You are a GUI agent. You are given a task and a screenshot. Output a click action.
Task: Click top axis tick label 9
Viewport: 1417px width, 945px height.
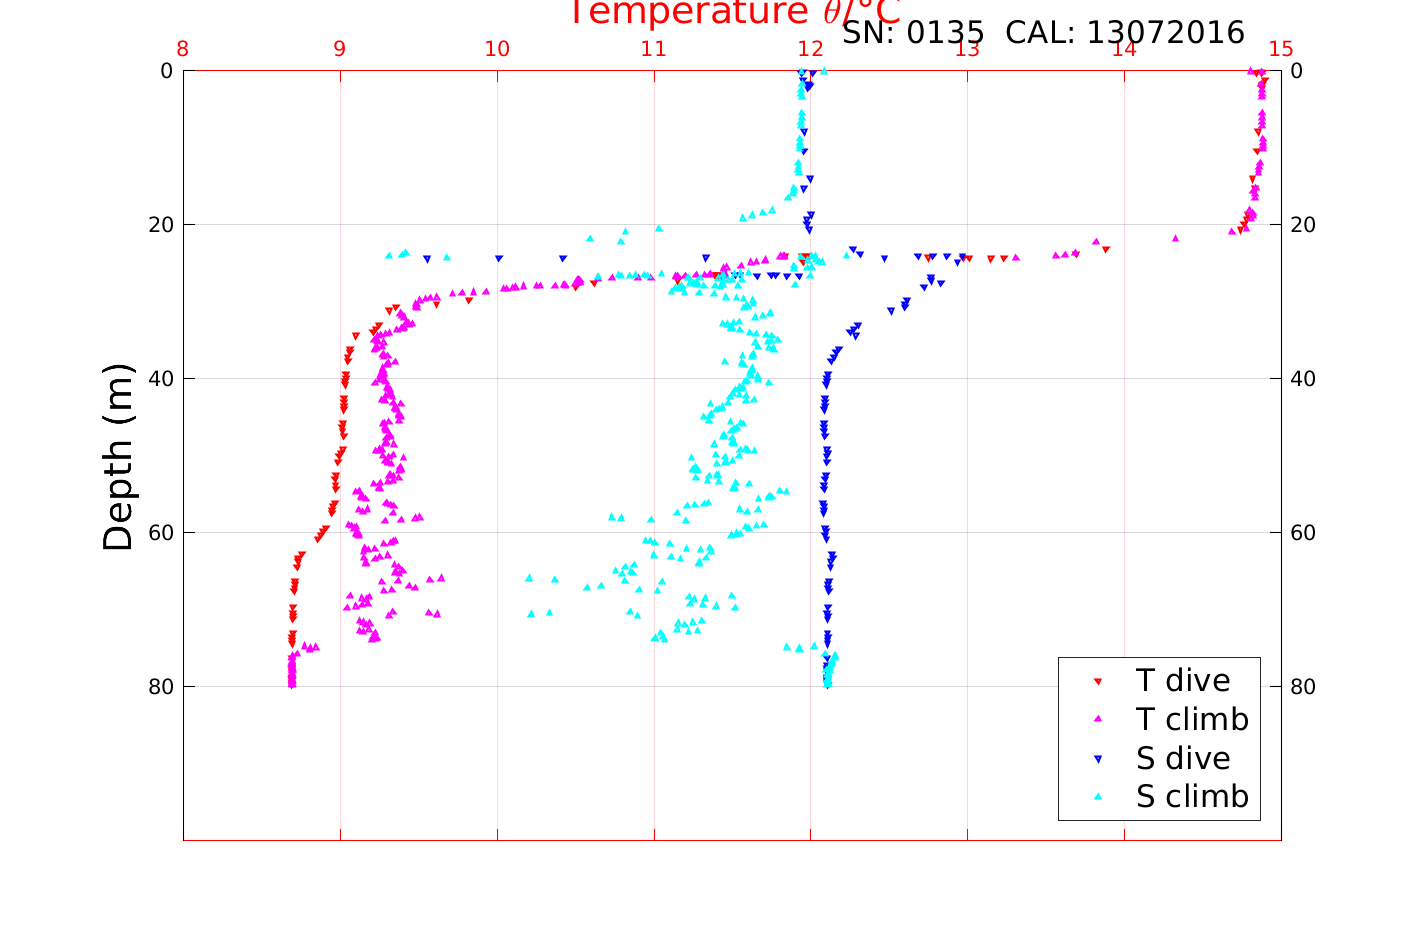(340, 49)
